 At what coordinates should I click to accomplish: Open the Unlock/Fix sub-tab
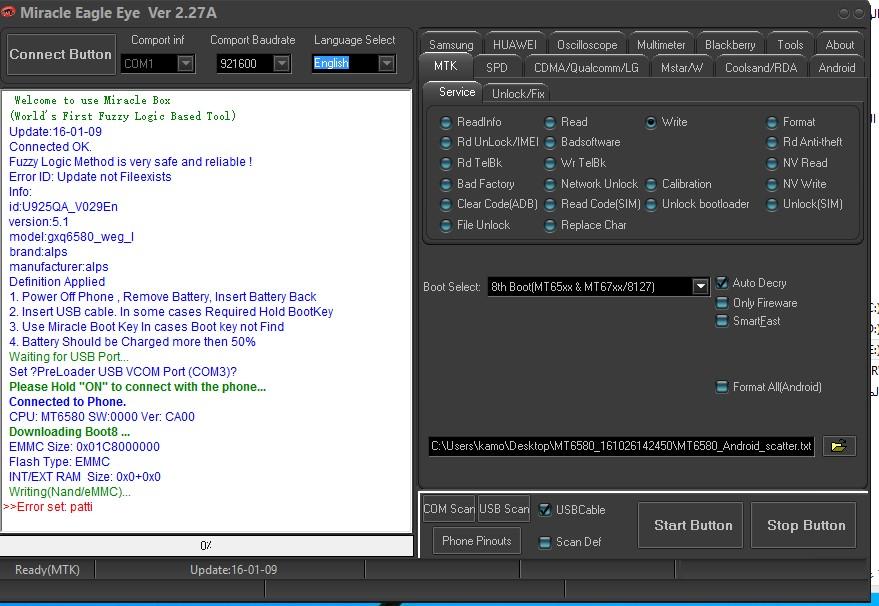click(x=517, y=94)
